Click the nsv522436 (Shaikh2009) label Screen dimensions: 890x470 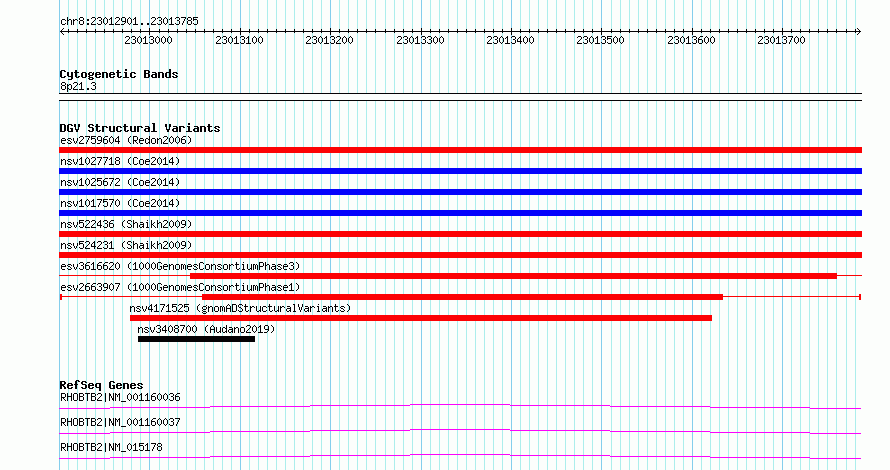point(126,224)
